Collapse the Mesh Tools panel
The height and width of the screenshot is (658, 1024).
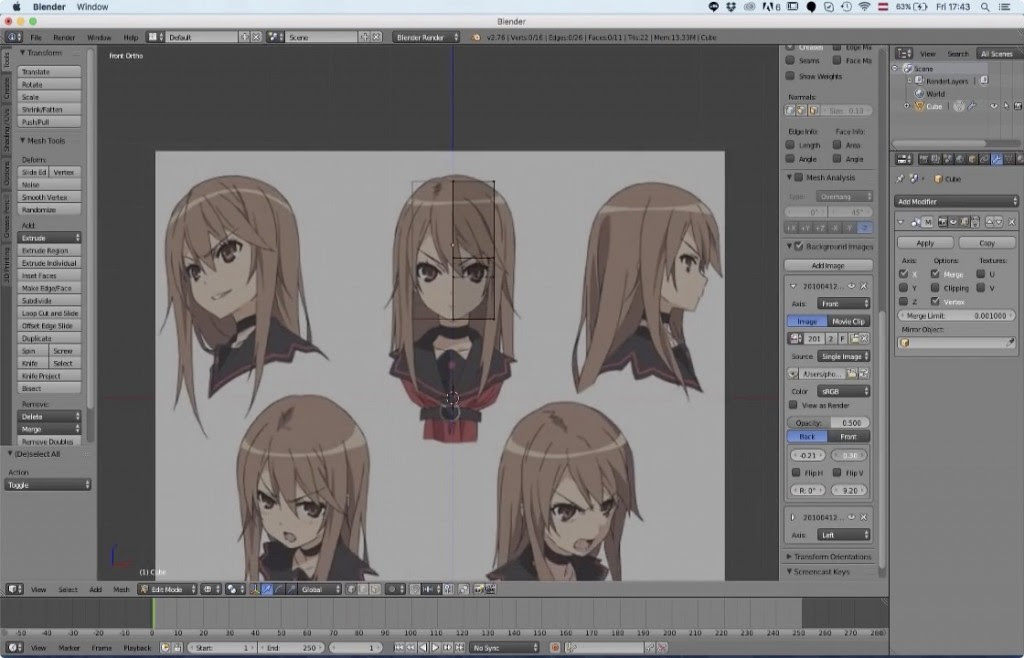click(x=42, y=140)
